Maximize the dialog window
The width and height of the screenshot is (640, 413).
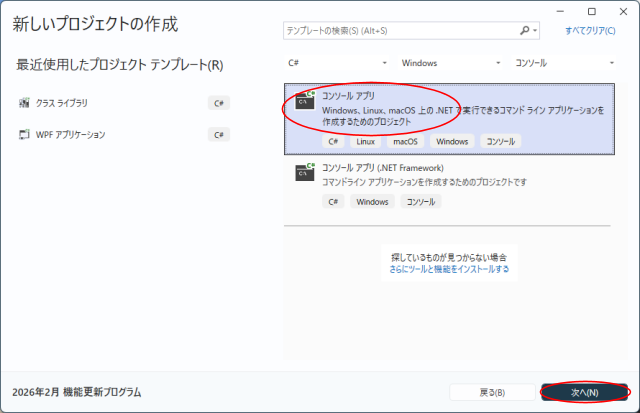click(591, 11)
